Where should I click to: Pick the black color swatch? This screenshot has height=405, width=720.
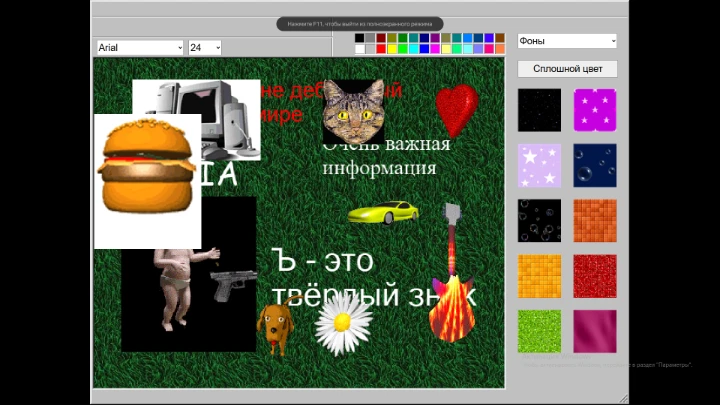click(x=360, y=38)
